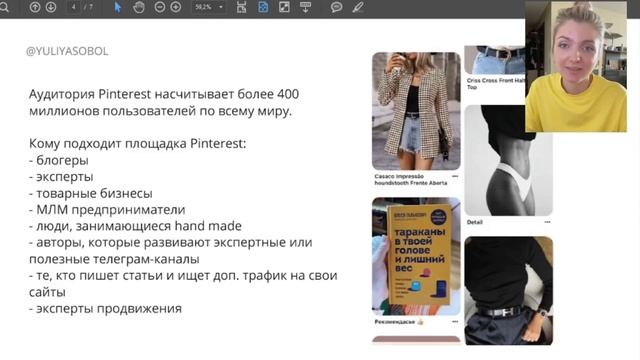Zoom out with the minus icon
Screen dimensions: 640x360
click(x=160, y=7)
